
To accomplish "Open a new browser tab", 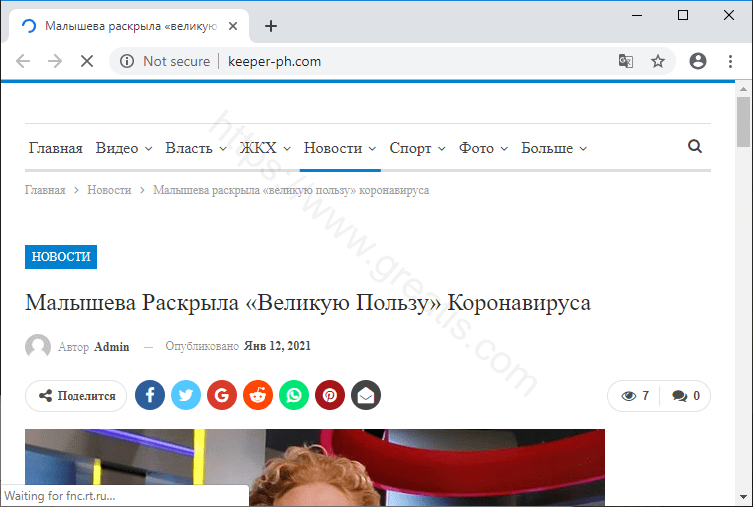I will [x=271, y=26].
